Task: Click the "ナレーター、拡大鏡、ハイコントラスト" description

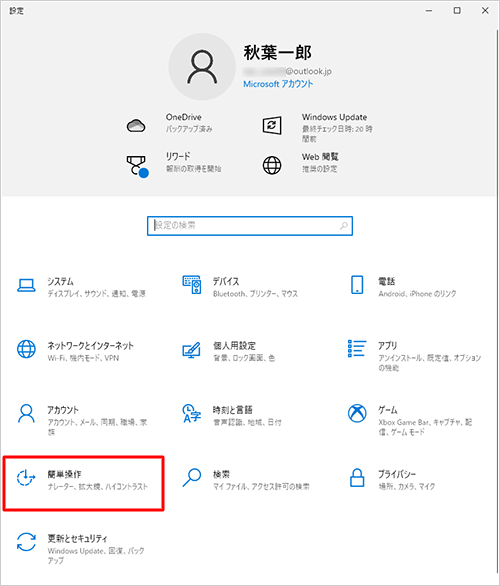Action: [98, 487]
